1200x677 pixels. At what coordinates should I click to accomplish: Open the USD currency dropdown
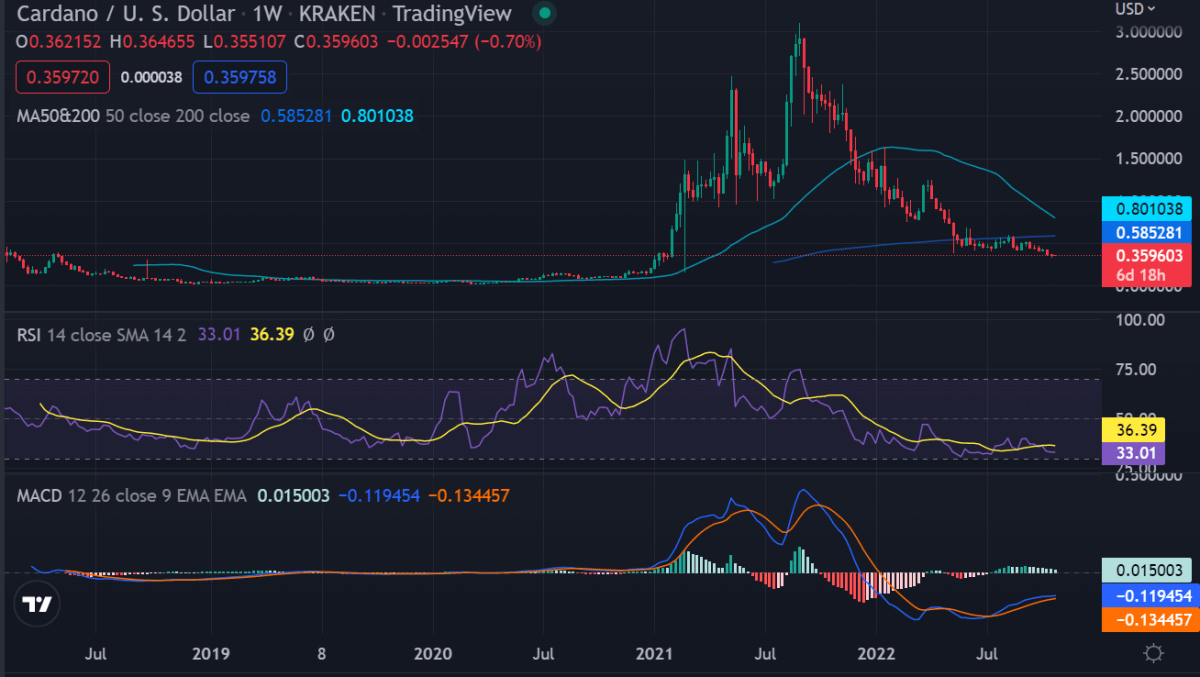pos(1136,8)
